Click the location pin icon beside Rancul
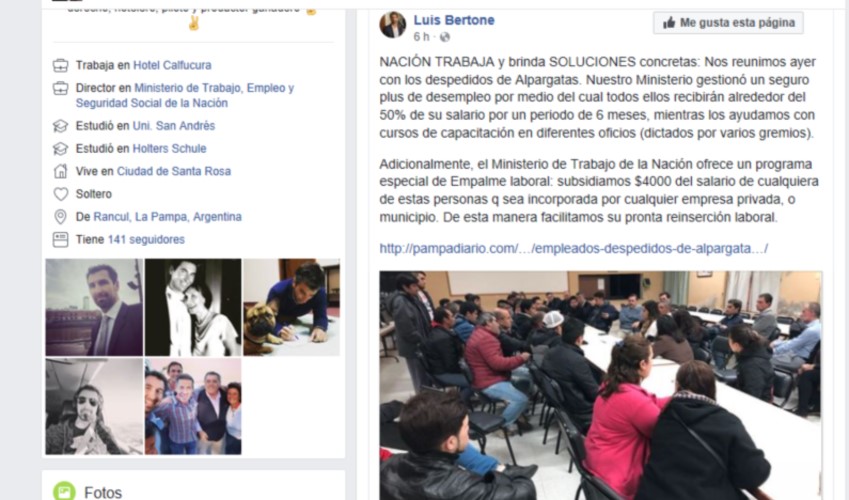The height and width of the screenshot is (500, 849). pos(61,217)
